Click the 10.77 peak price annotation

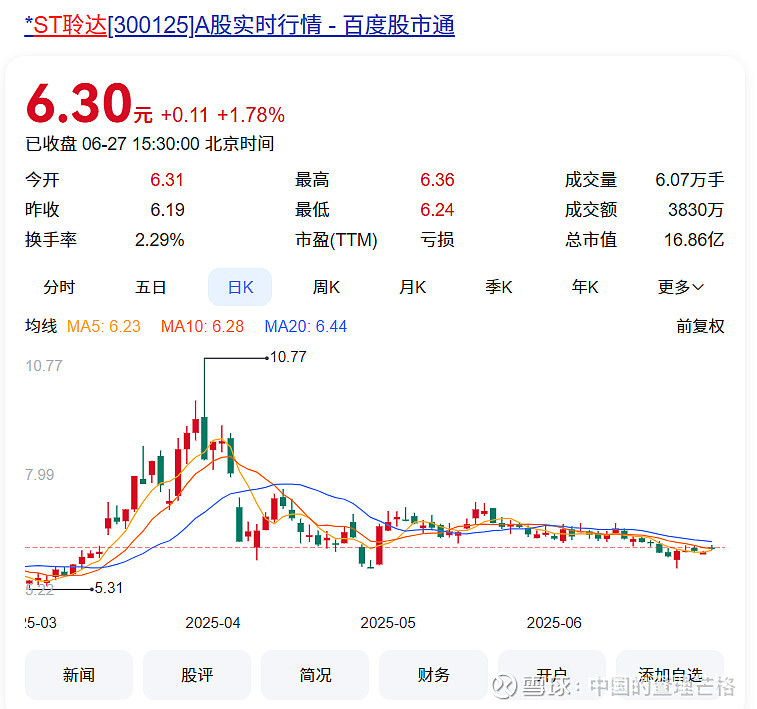[288, 357]
